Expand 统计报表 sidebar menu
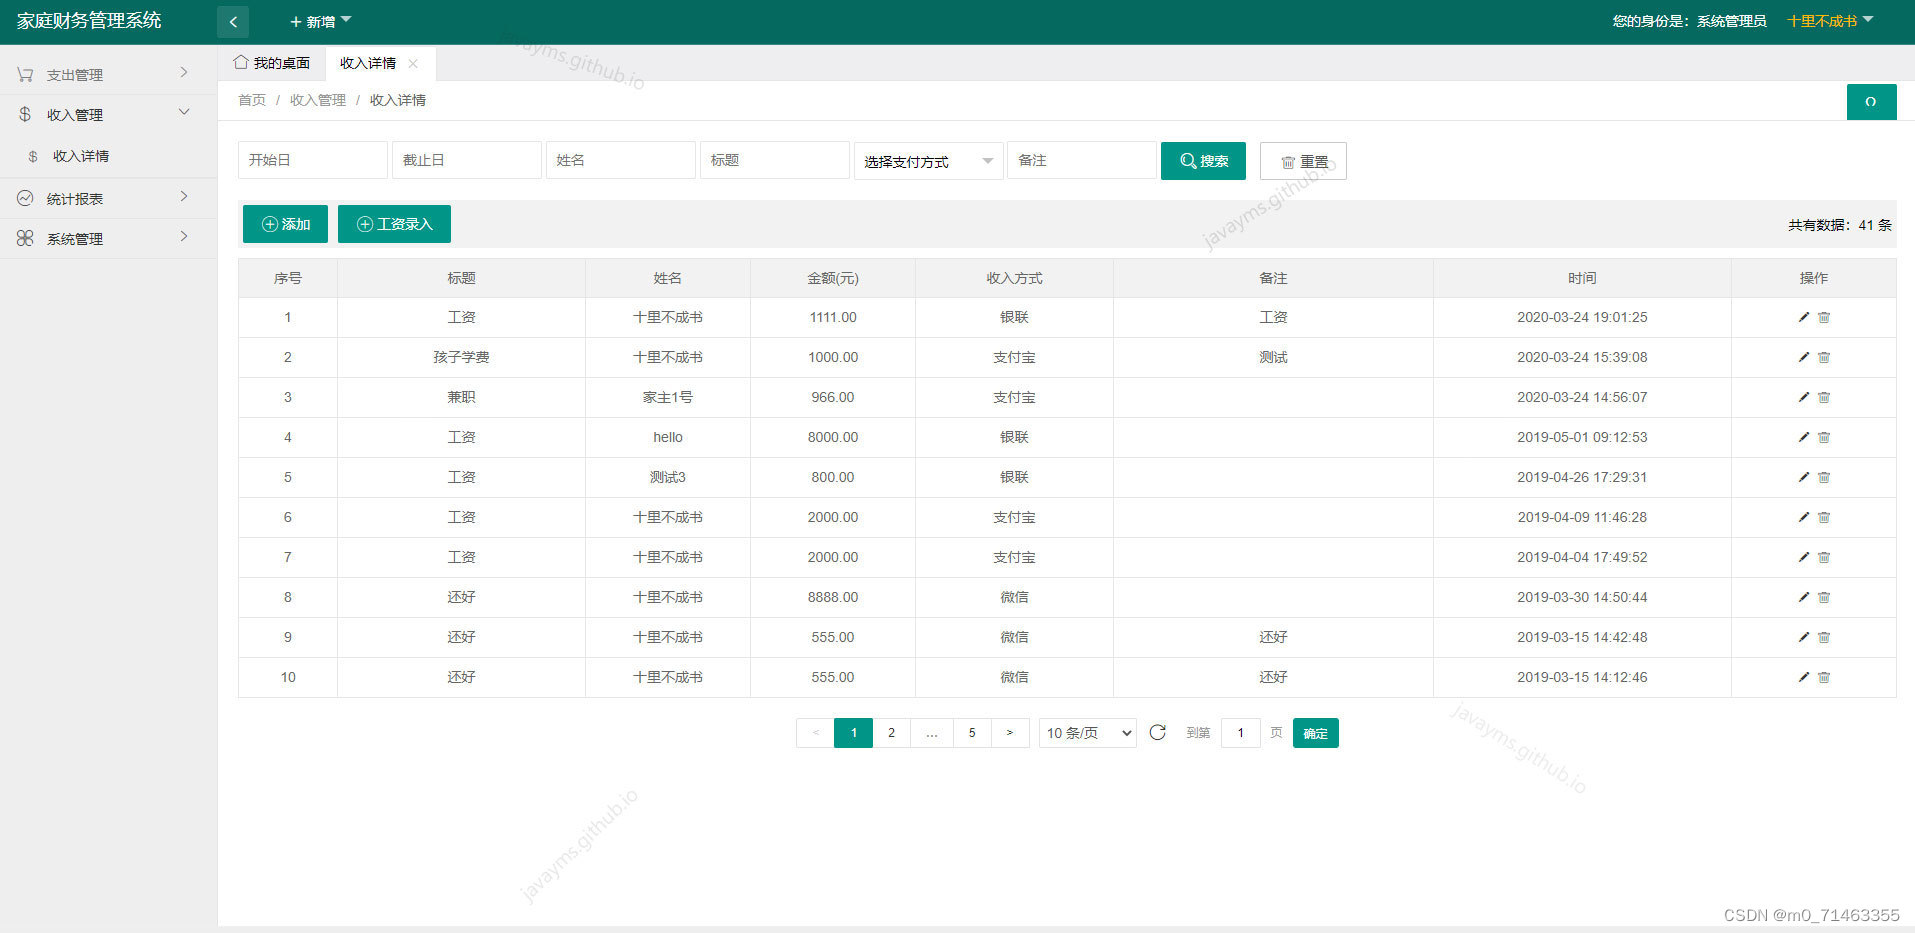The height and width of the screenshot is (933, 1915). (x=108, y=198)
